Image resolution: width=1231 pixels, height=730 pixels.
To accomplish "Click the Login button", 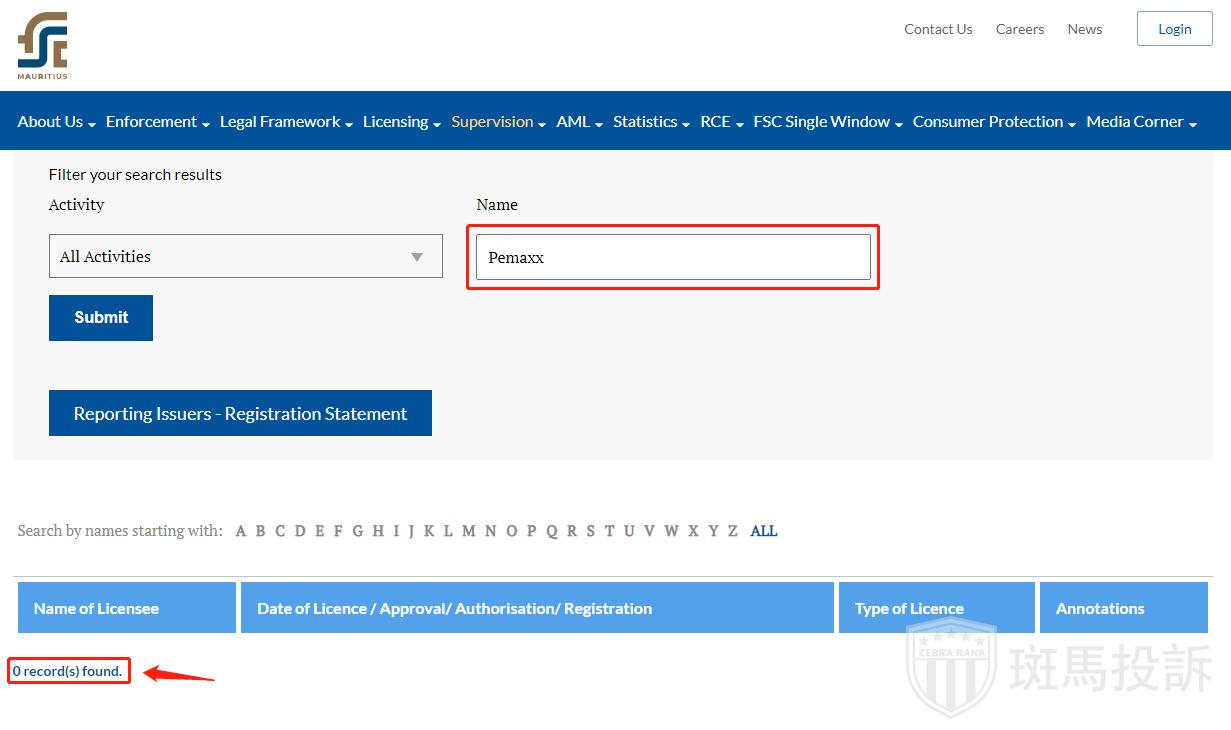I will (x=1174, y=29).
